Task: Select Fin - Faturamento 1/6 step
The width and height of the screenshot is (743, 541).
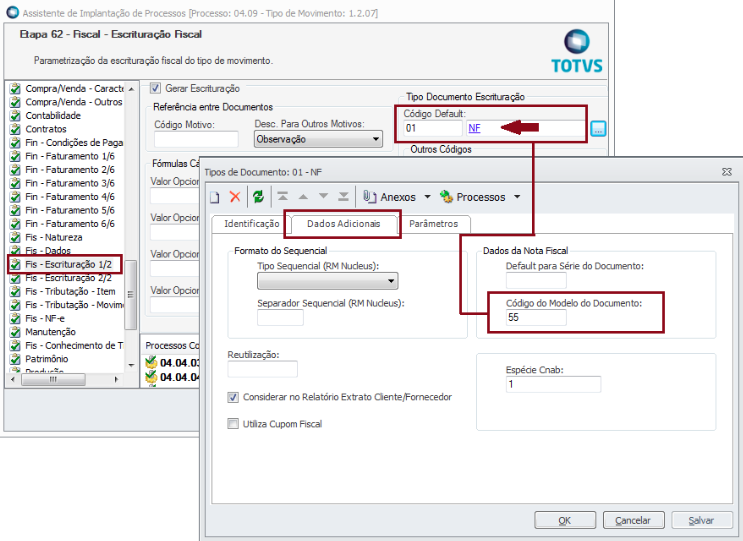Action: [70, 156]
